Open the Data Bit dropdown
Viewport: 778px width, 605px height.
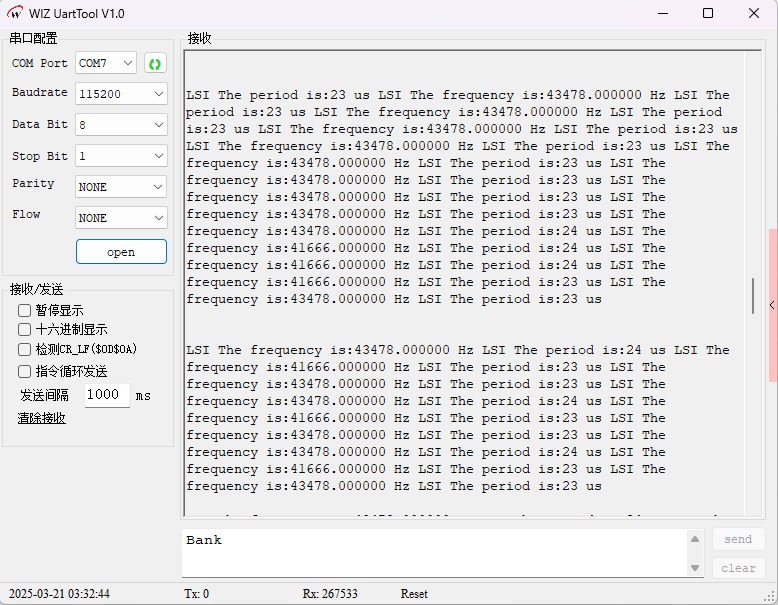pos(121,125)
